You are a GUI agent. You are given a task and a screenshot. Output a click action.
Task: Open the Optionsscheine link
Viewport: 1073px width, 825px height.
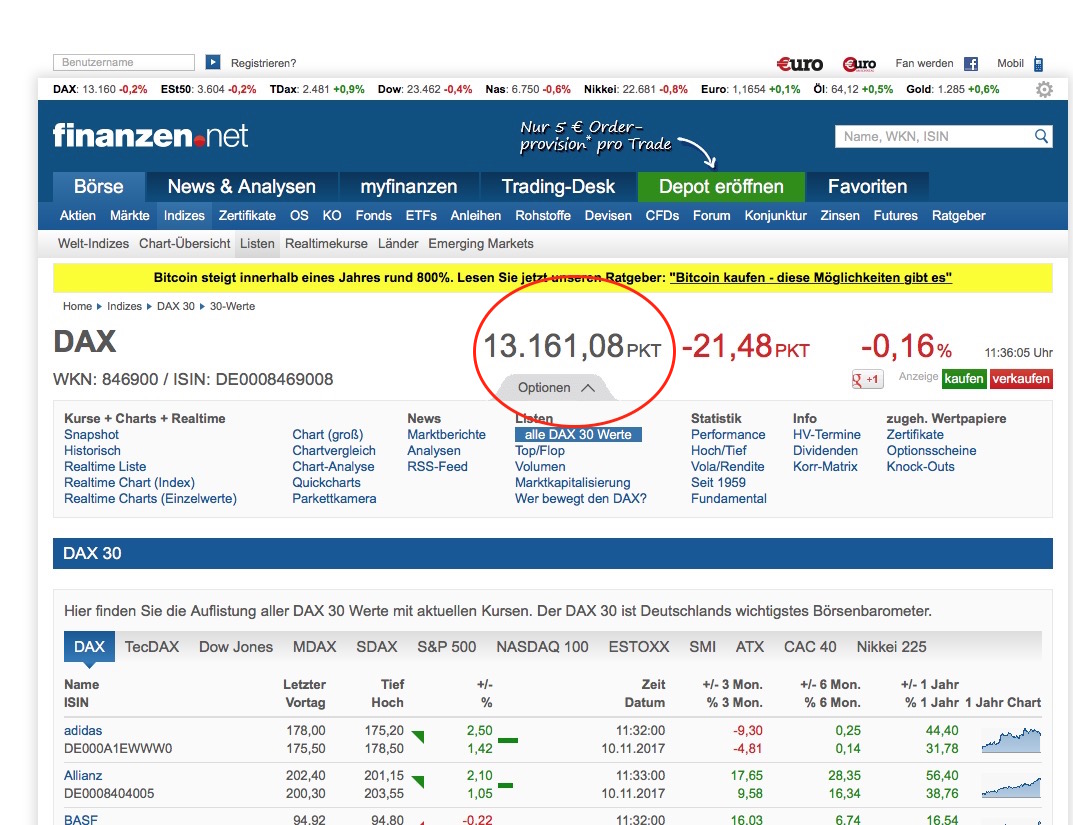(x=931, y=450)
